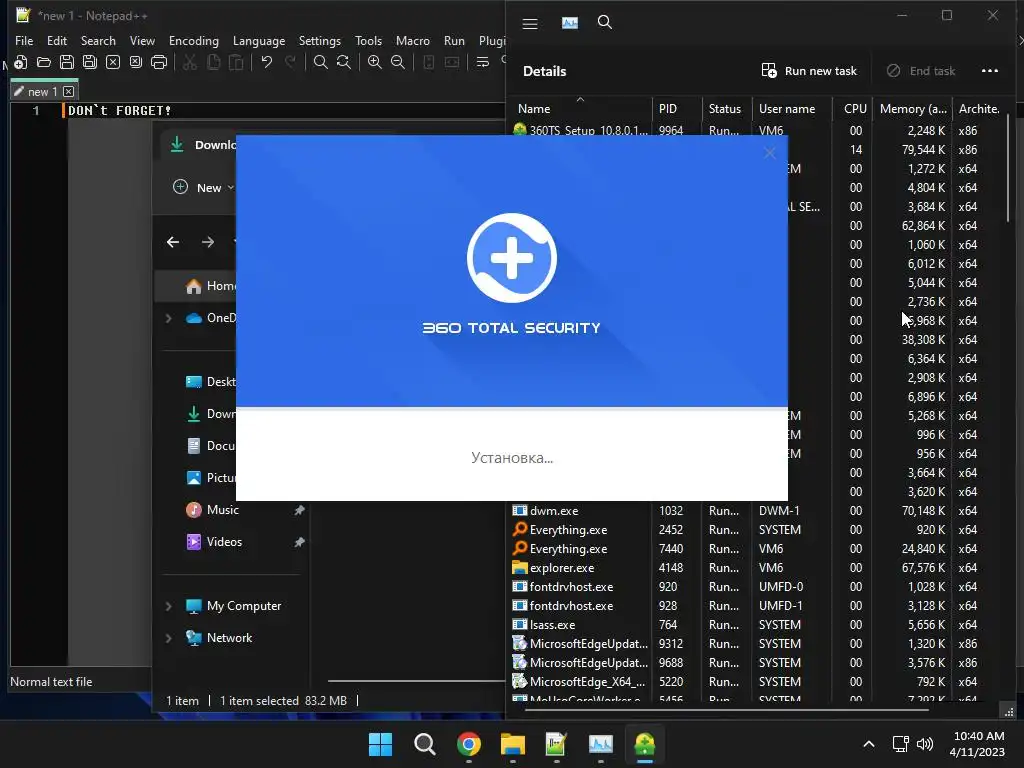The height and width of the screenshot is (768, 1024).
Task: Click the Task Manager logo icon
Action: click(x=569, y=23)
